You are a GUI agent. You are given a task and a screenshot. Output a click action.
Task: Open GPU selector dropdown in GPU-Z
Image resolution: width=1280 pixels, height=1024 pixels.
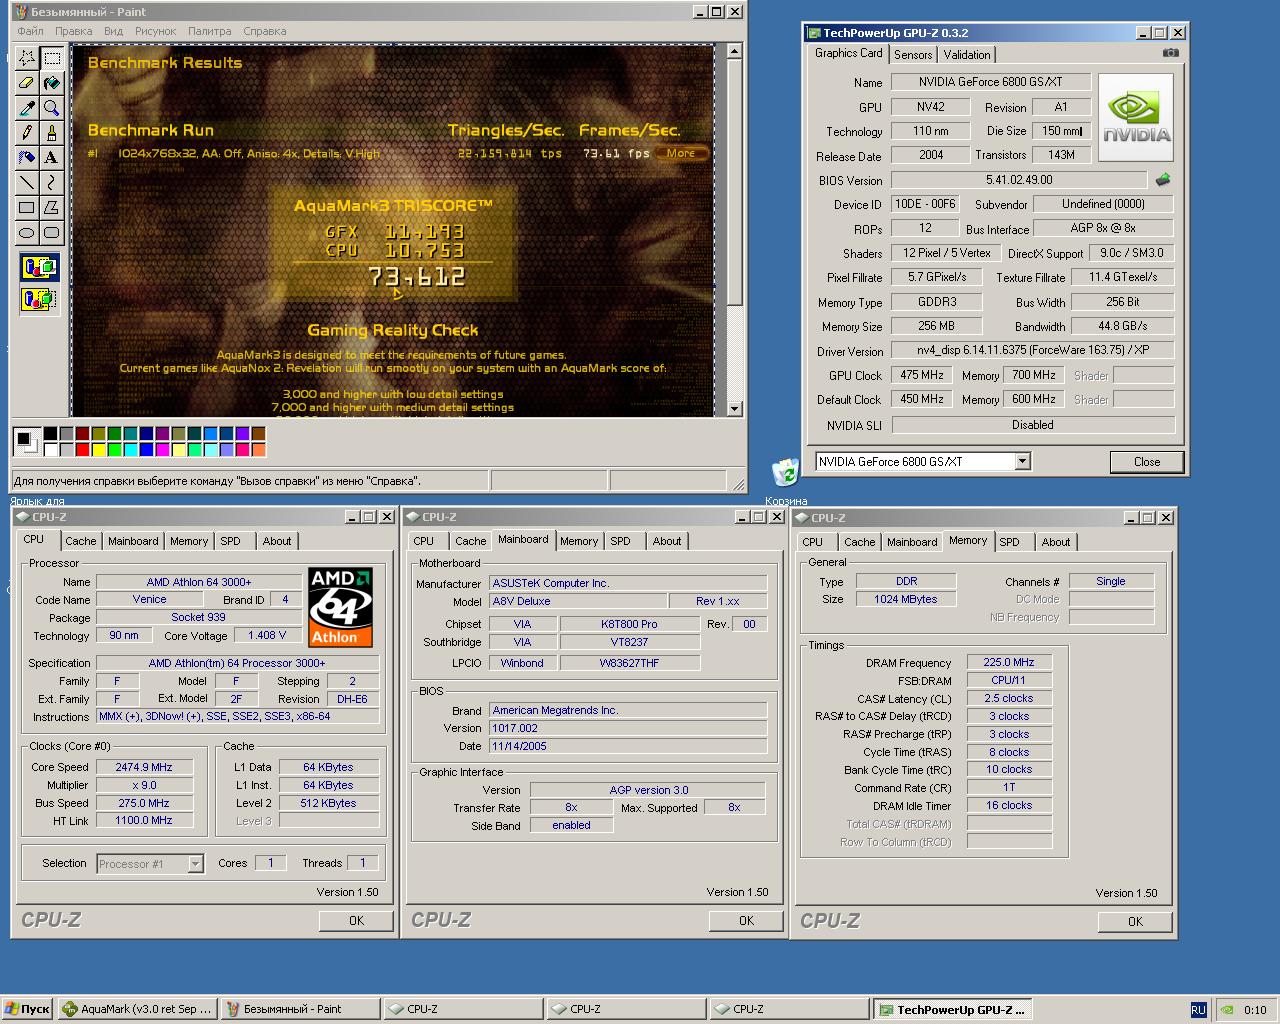click(1022, 461)
